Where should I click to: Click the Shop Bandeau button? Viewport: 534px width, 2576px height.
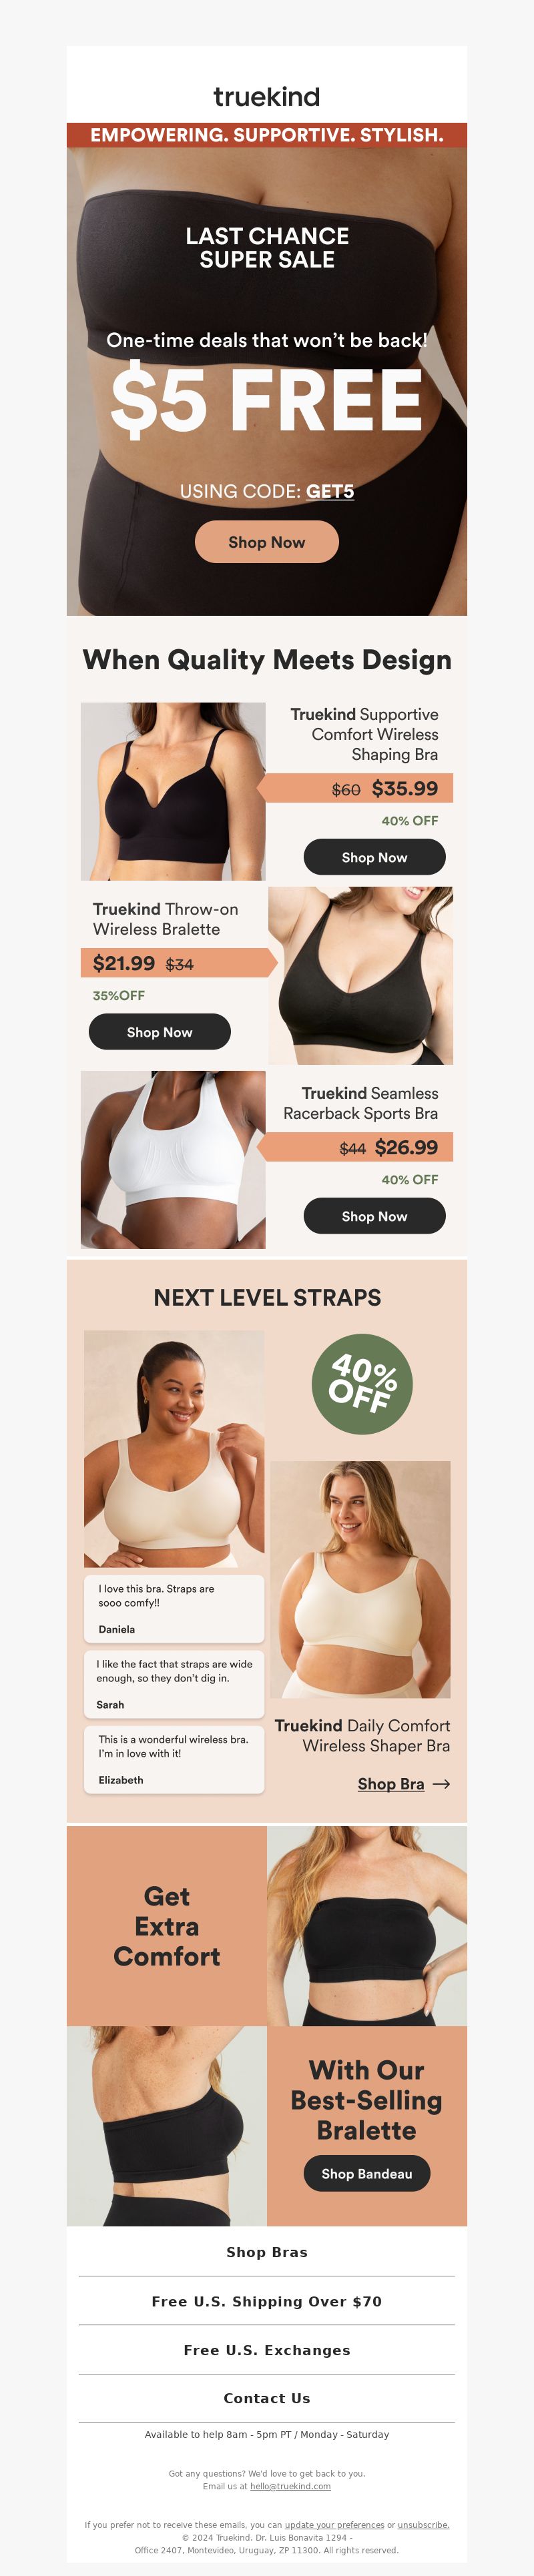(x=367, y=2174)
